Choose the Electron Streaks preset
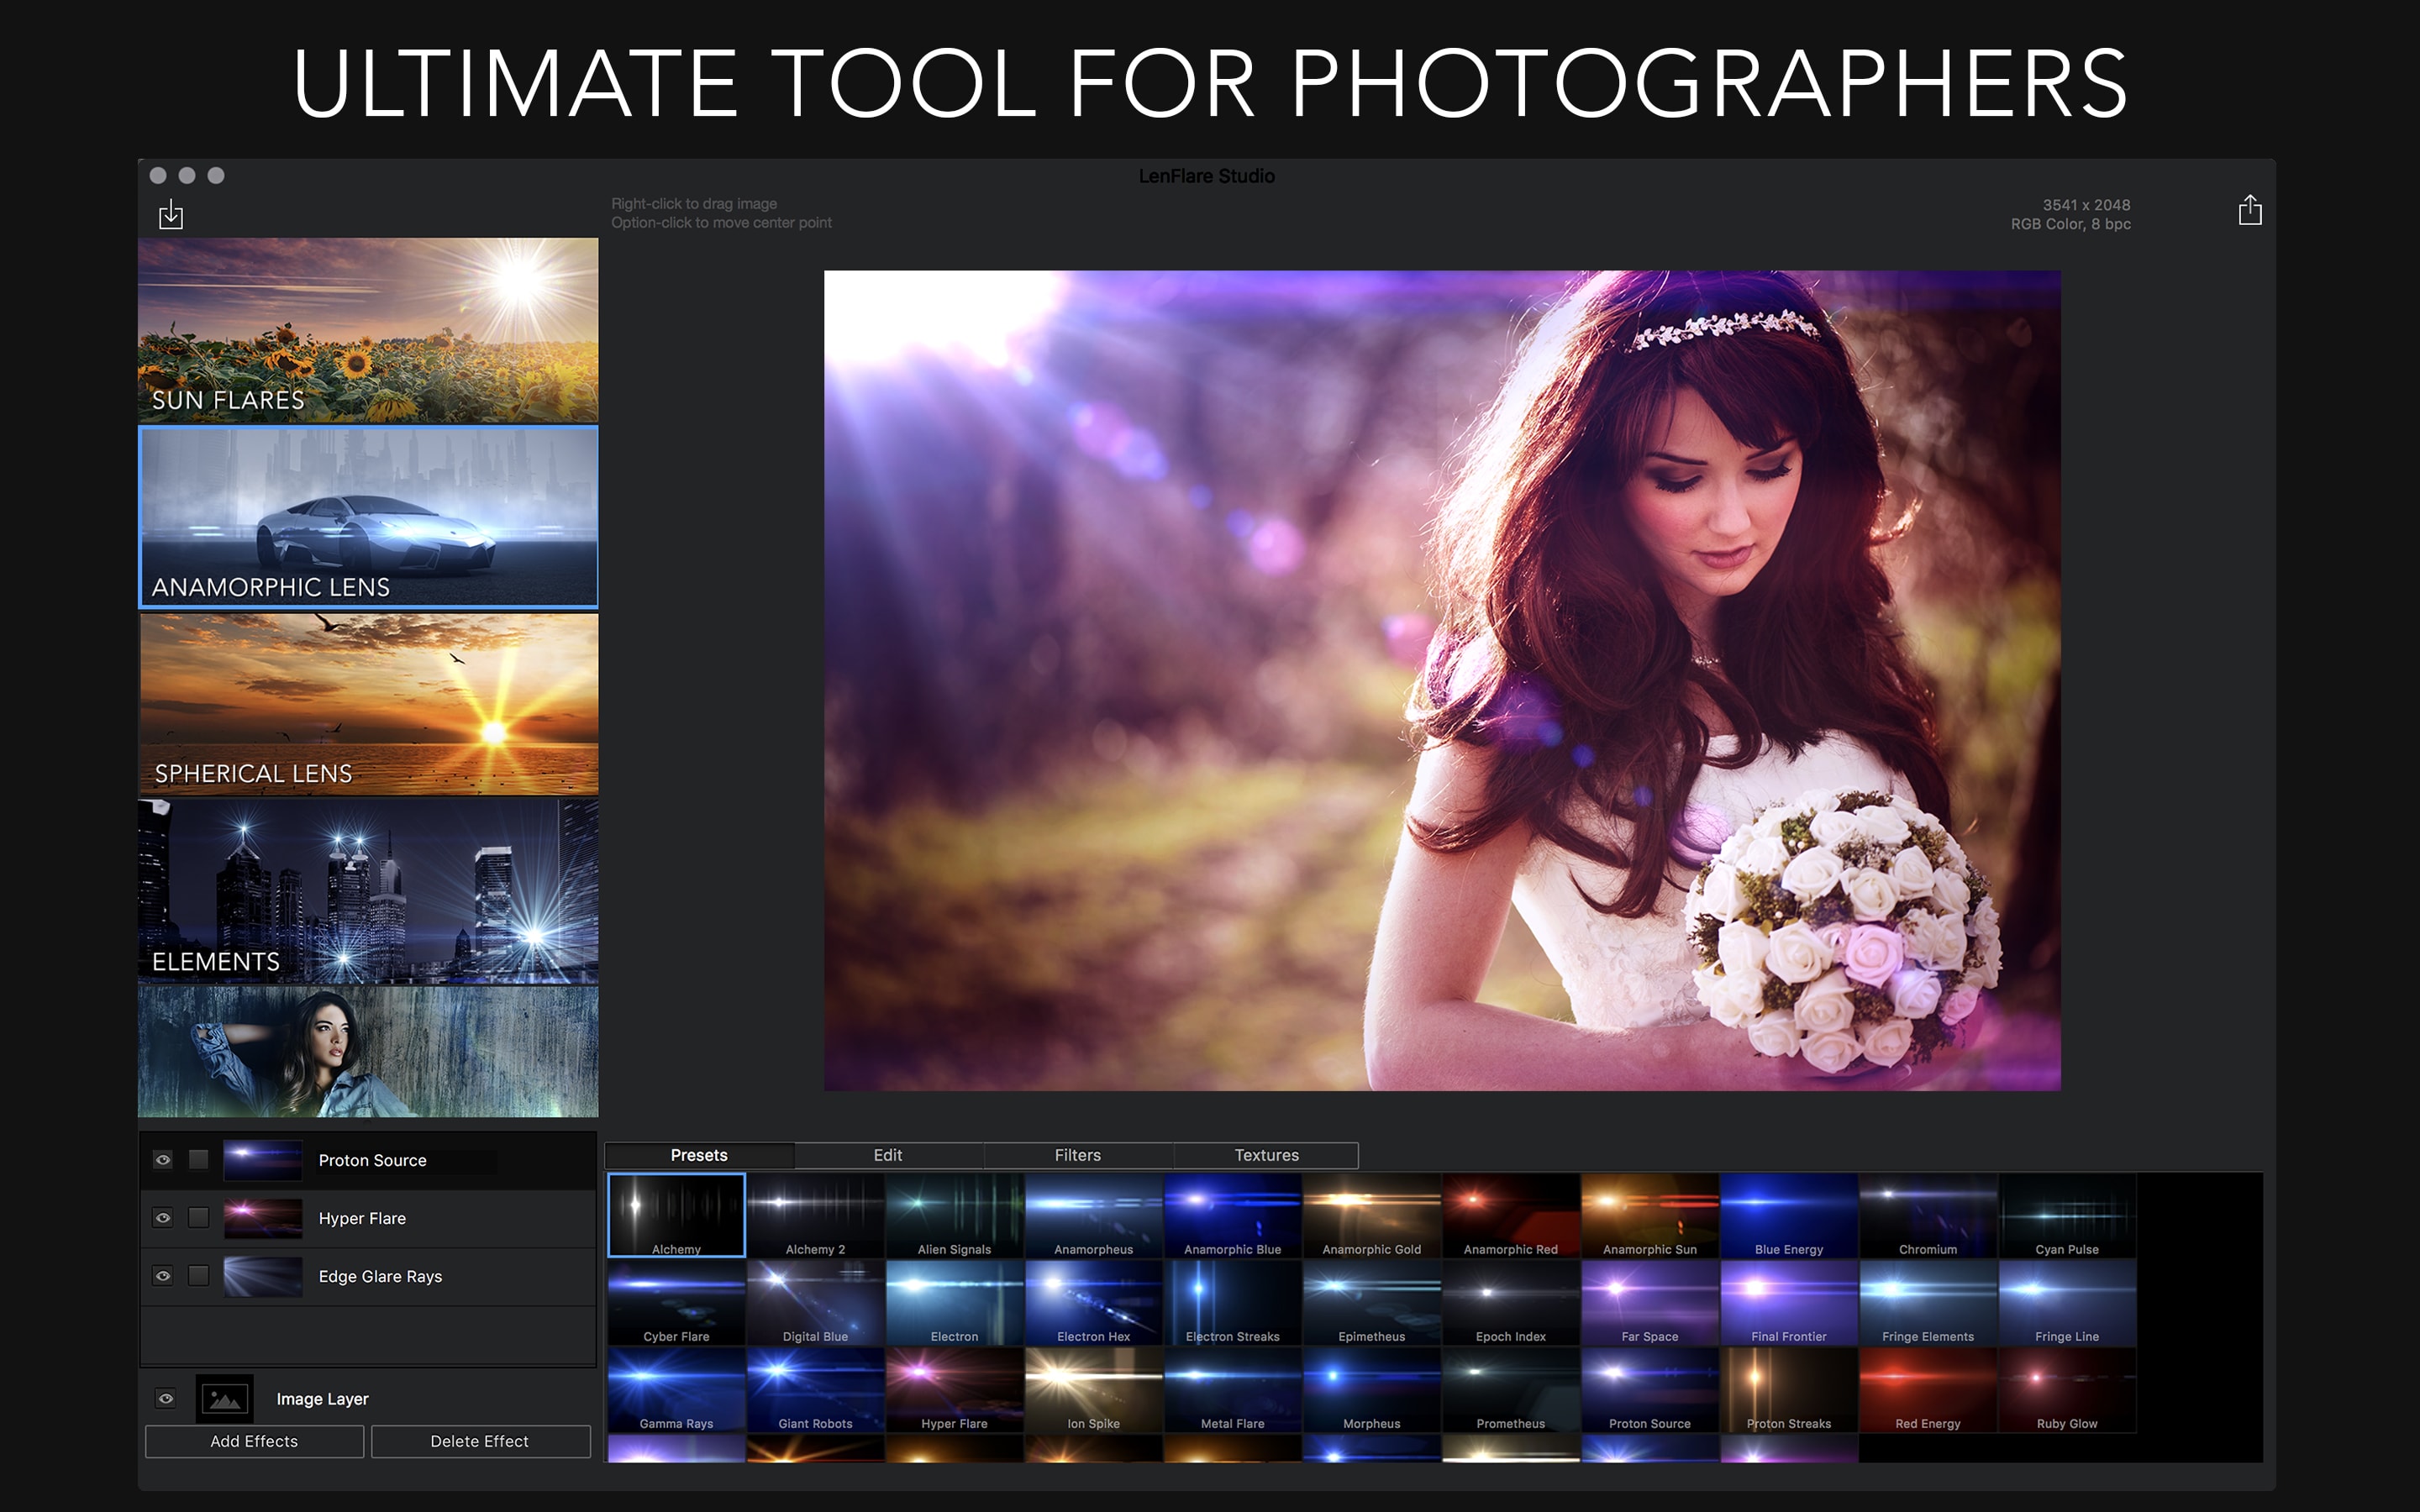 click(1232, 1302)
